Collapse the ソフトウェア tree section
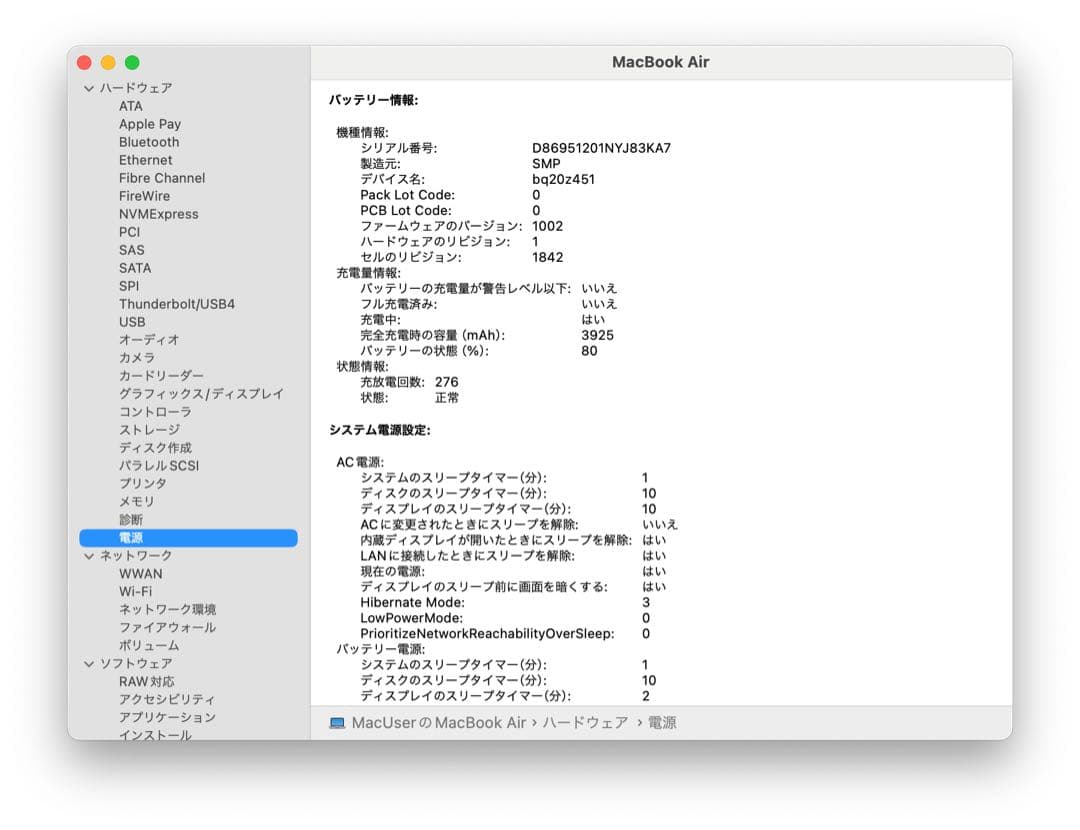Viewport: 1080px width, 830px height. (x=88, y=663)
